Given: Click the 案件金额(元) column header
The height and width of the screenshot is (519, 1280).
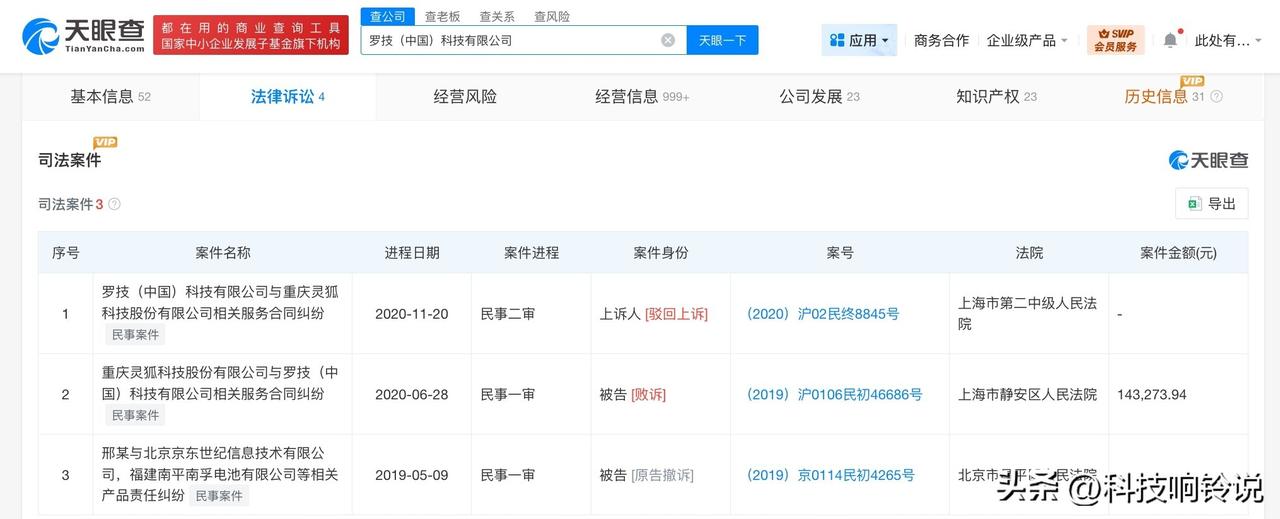Looking at the screenshot, I should (1178, 253).
